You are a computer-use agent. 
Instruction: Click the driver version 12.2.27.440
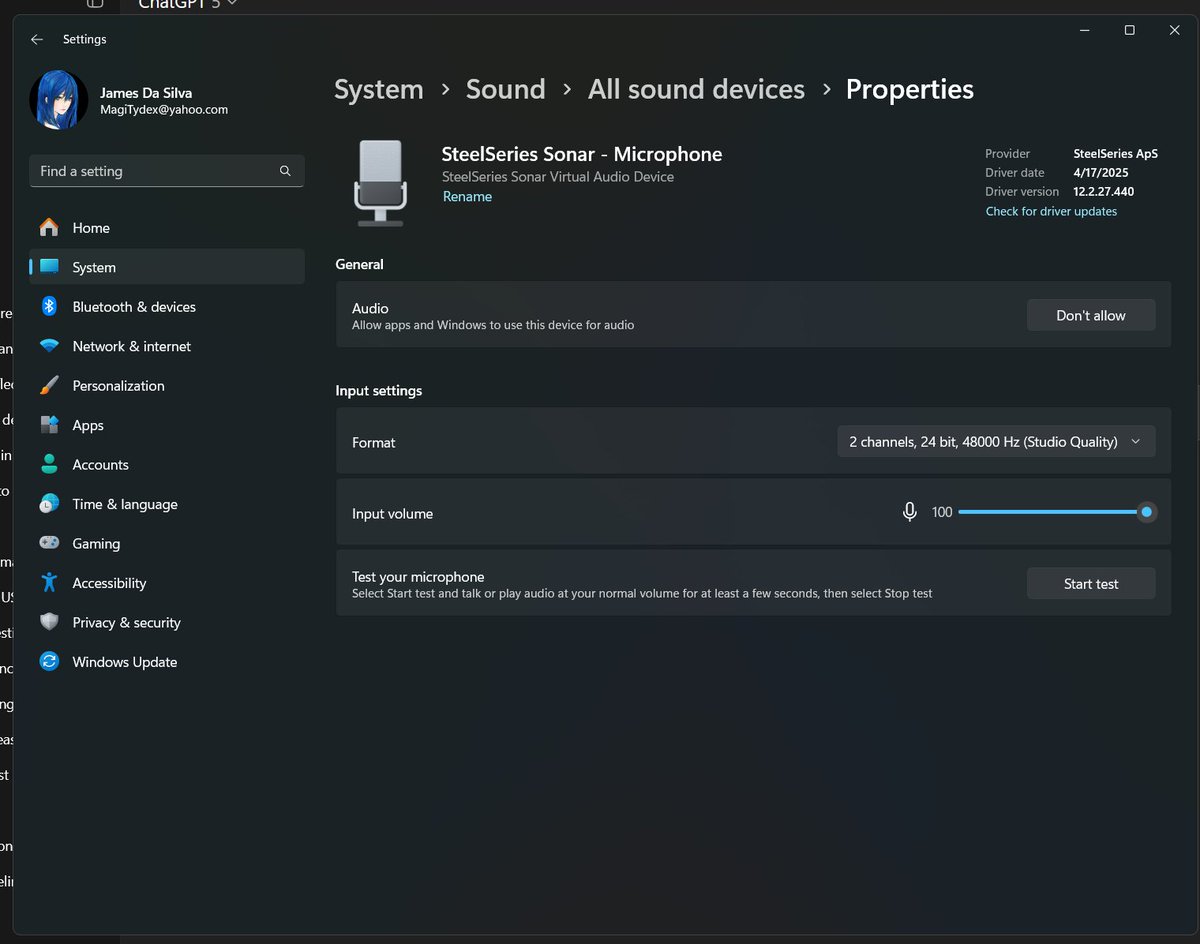(1104, 192)
